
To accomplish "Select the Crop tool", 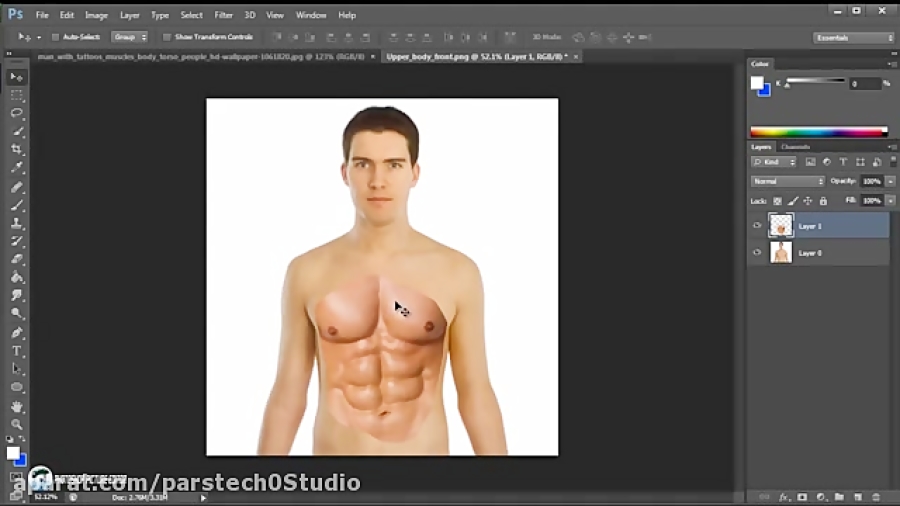I will [17, 150].
